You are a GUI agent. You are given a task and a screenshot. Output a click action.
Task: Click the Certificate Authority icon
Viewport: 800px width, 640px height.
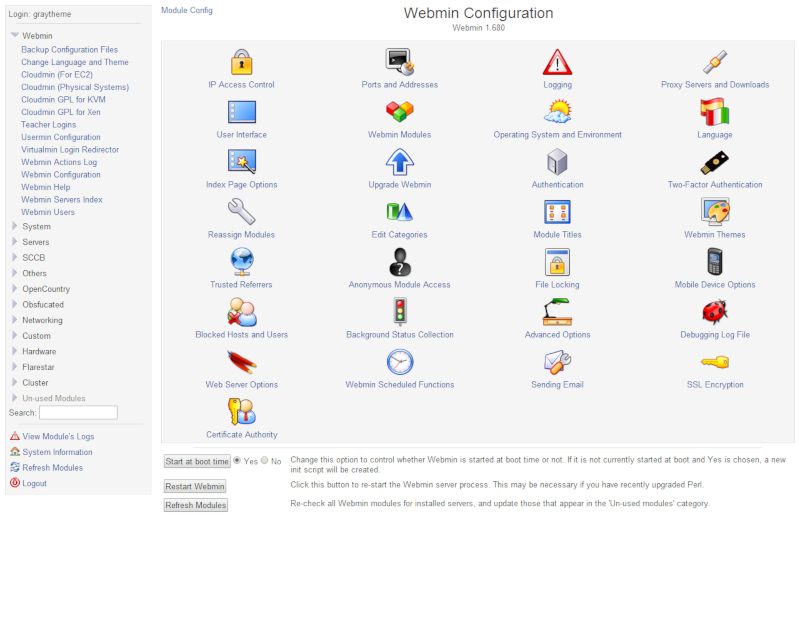(241, 412)
